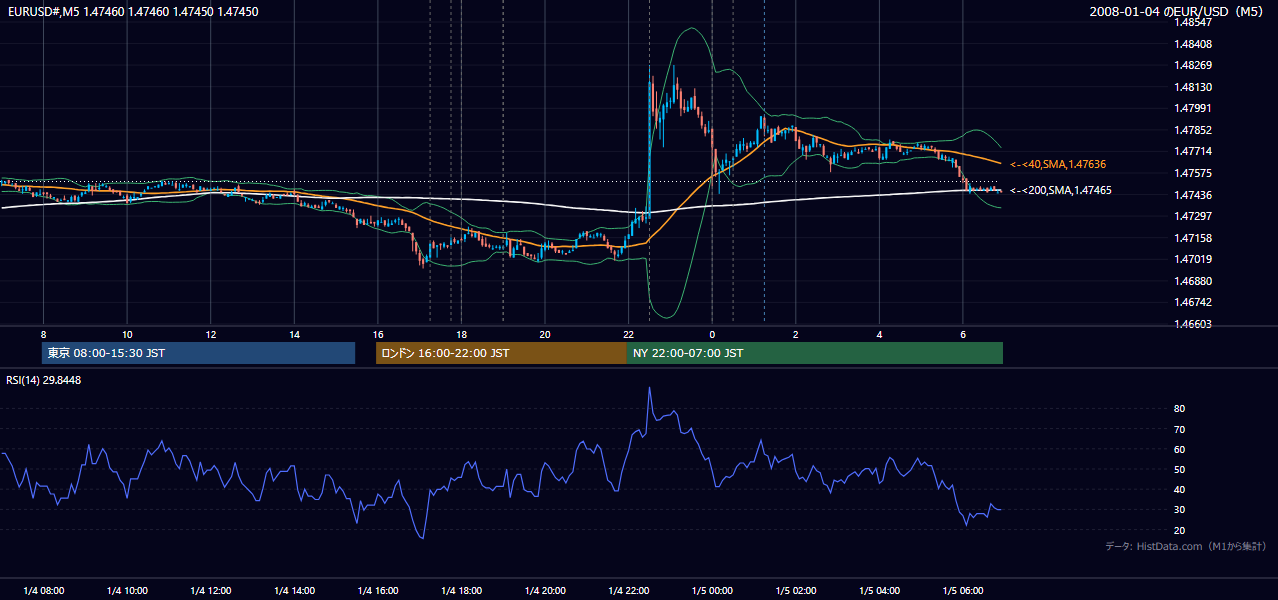Click price level 1.47852 on the axis
The height and width of the screenshot is (600, 1278).
click(x=1195, y=130)
